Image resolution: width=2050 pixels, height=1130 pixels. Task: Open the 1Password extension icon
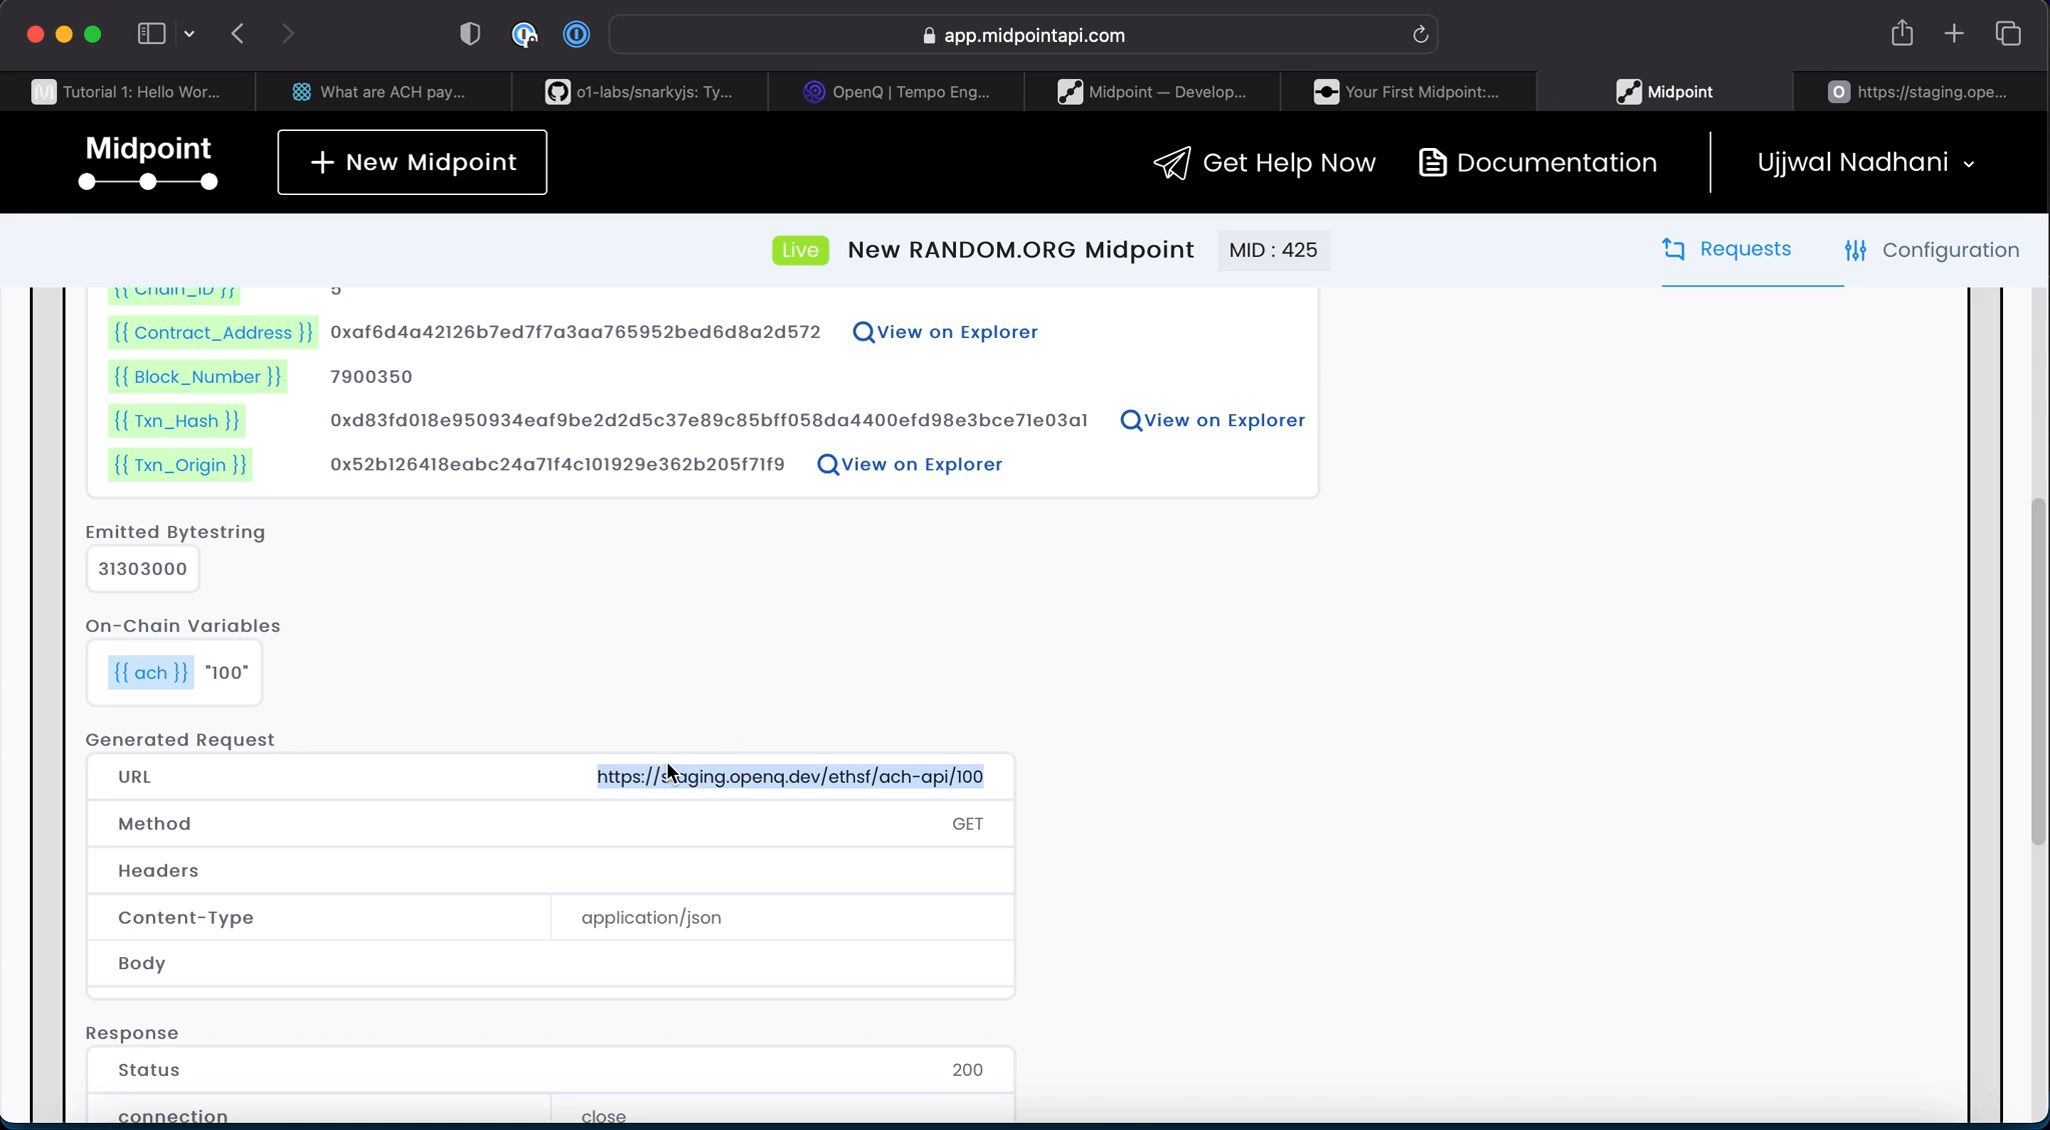(x=577, y=34)
